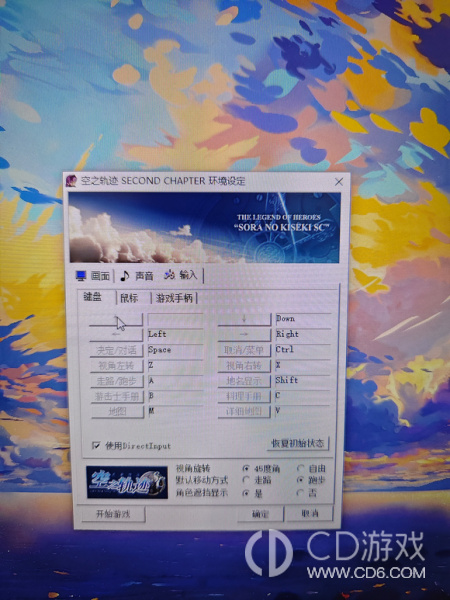Click the 取消 button at bottom
This screenshot has height=600, width=450.
pyautogui.click(x=310, y=513)
